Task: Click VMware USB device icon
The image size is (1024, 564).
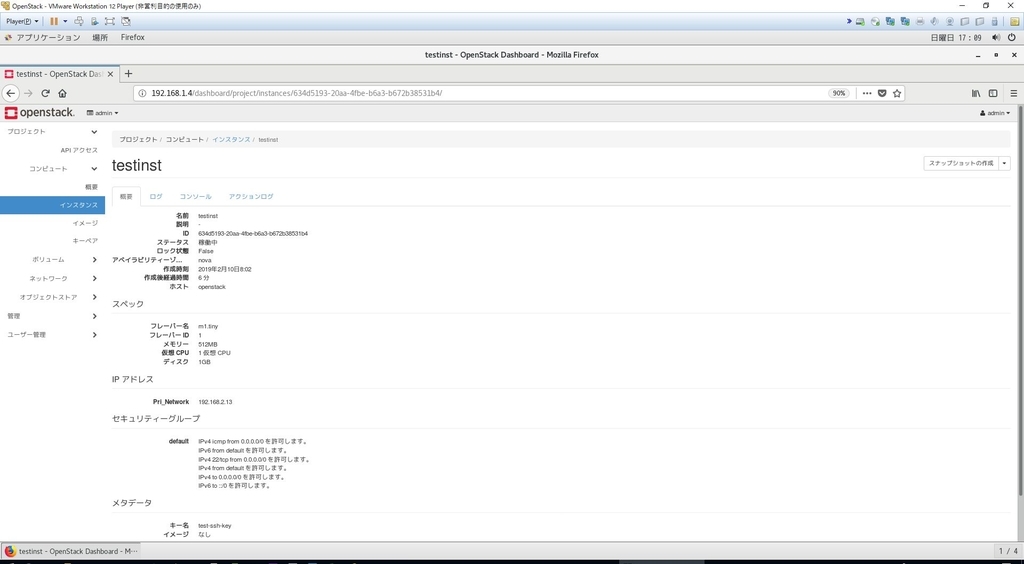Action: click(x=994, y=22)
